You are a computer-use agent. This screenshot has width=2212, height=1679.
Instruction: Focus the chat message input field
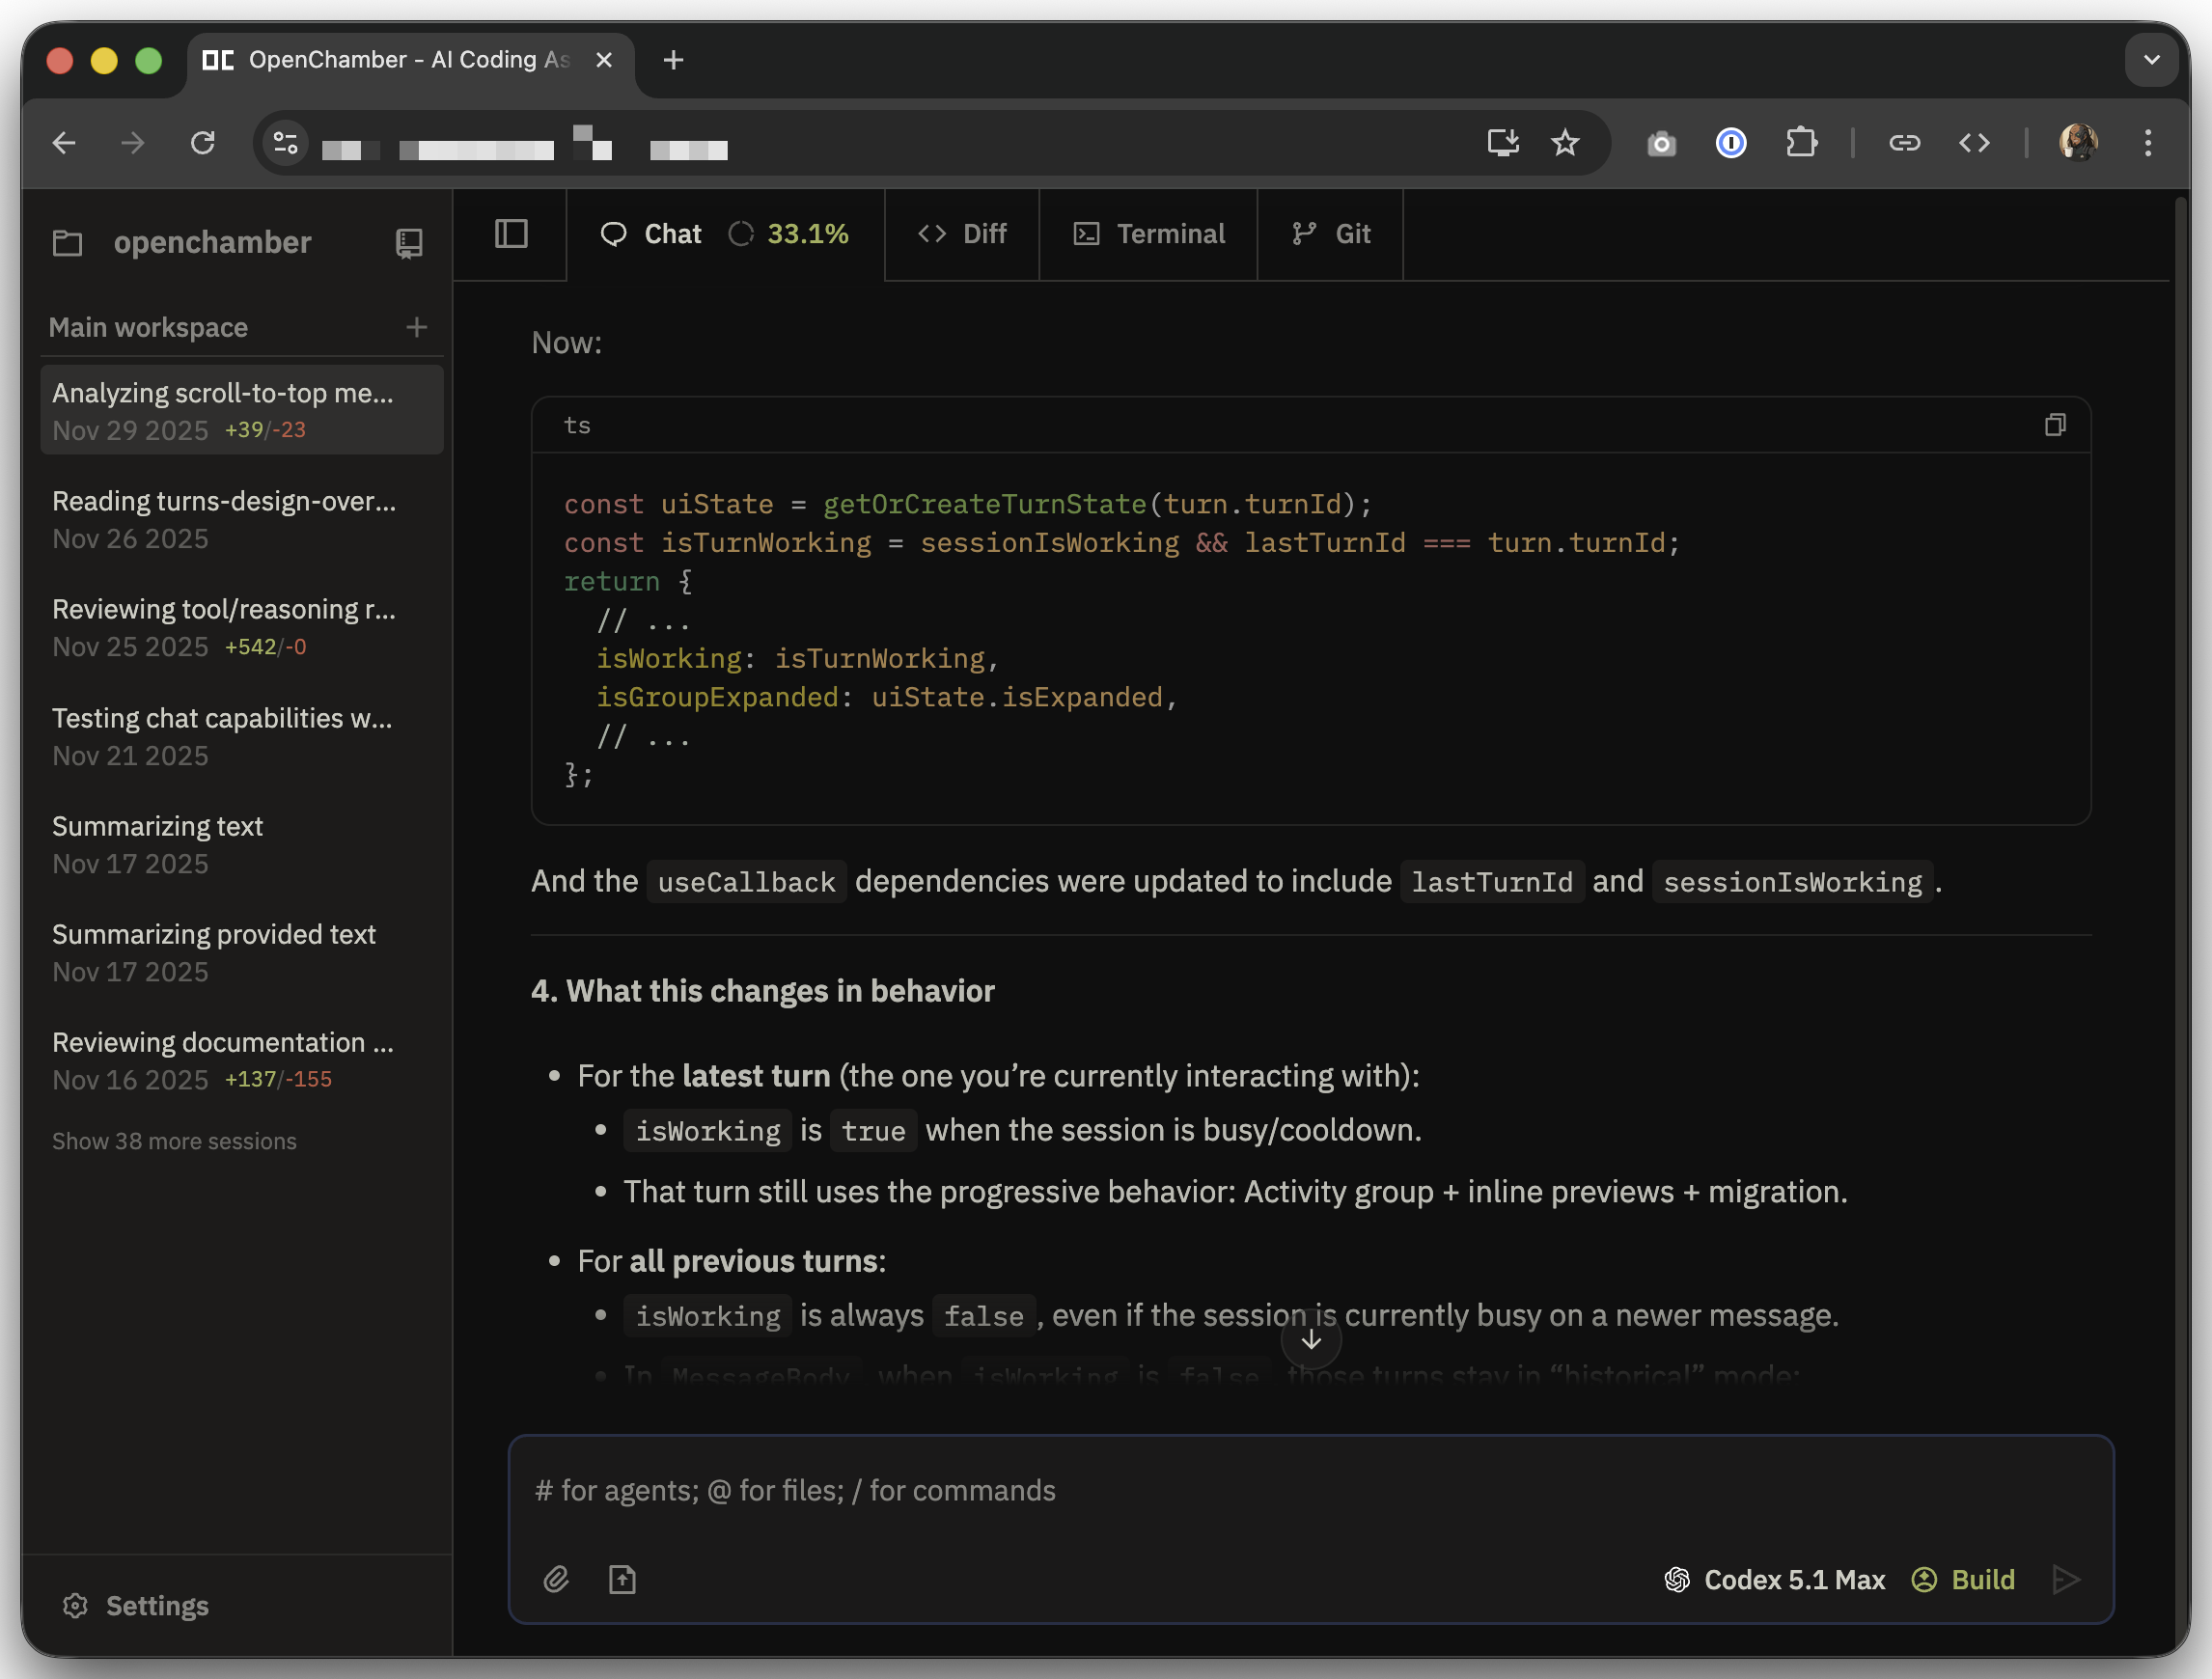pos(1310,1490)
